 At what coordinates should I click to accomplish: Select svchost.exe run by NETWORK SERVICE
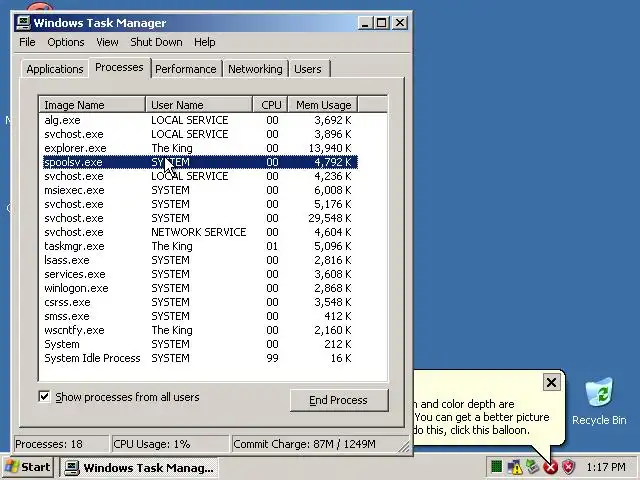click(x=200, y=232)
